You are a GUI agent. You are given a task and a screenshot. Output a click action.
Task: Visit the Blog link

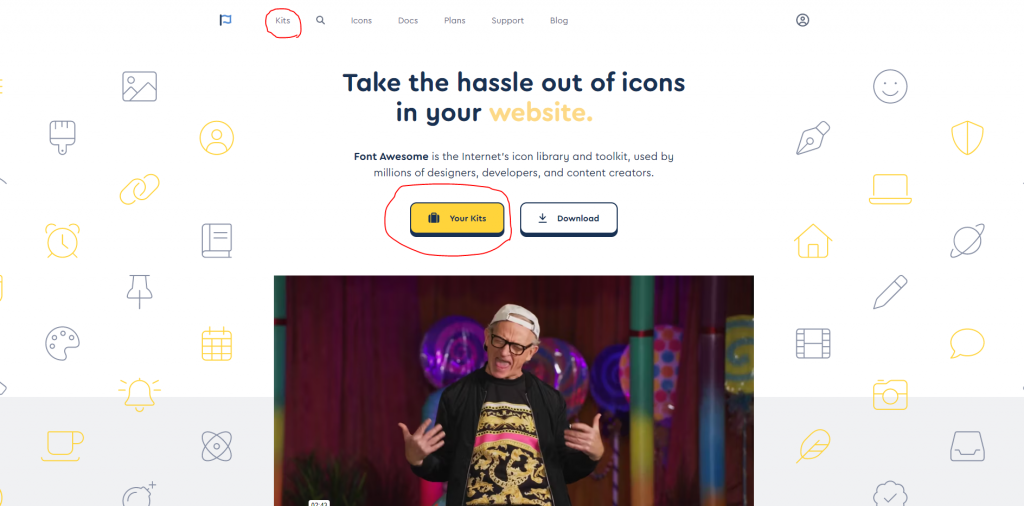(559, 20)
